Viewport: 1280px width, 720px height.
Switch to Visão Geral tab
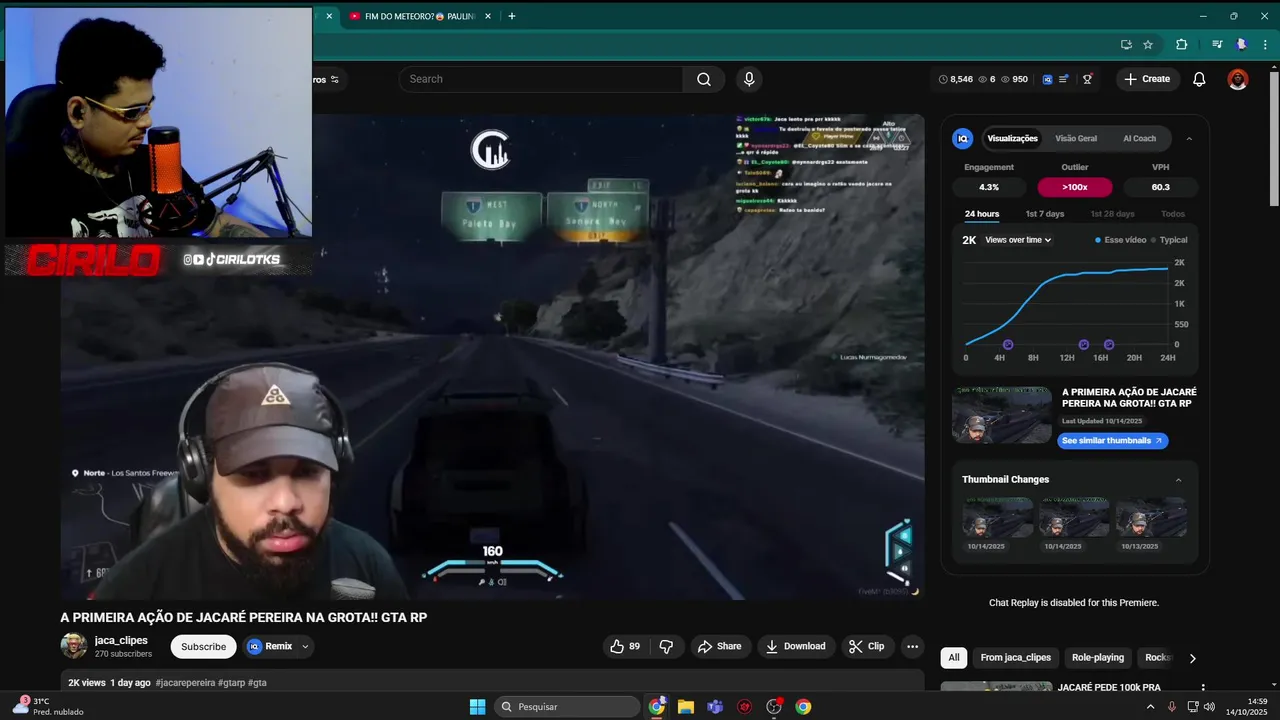1076,139
